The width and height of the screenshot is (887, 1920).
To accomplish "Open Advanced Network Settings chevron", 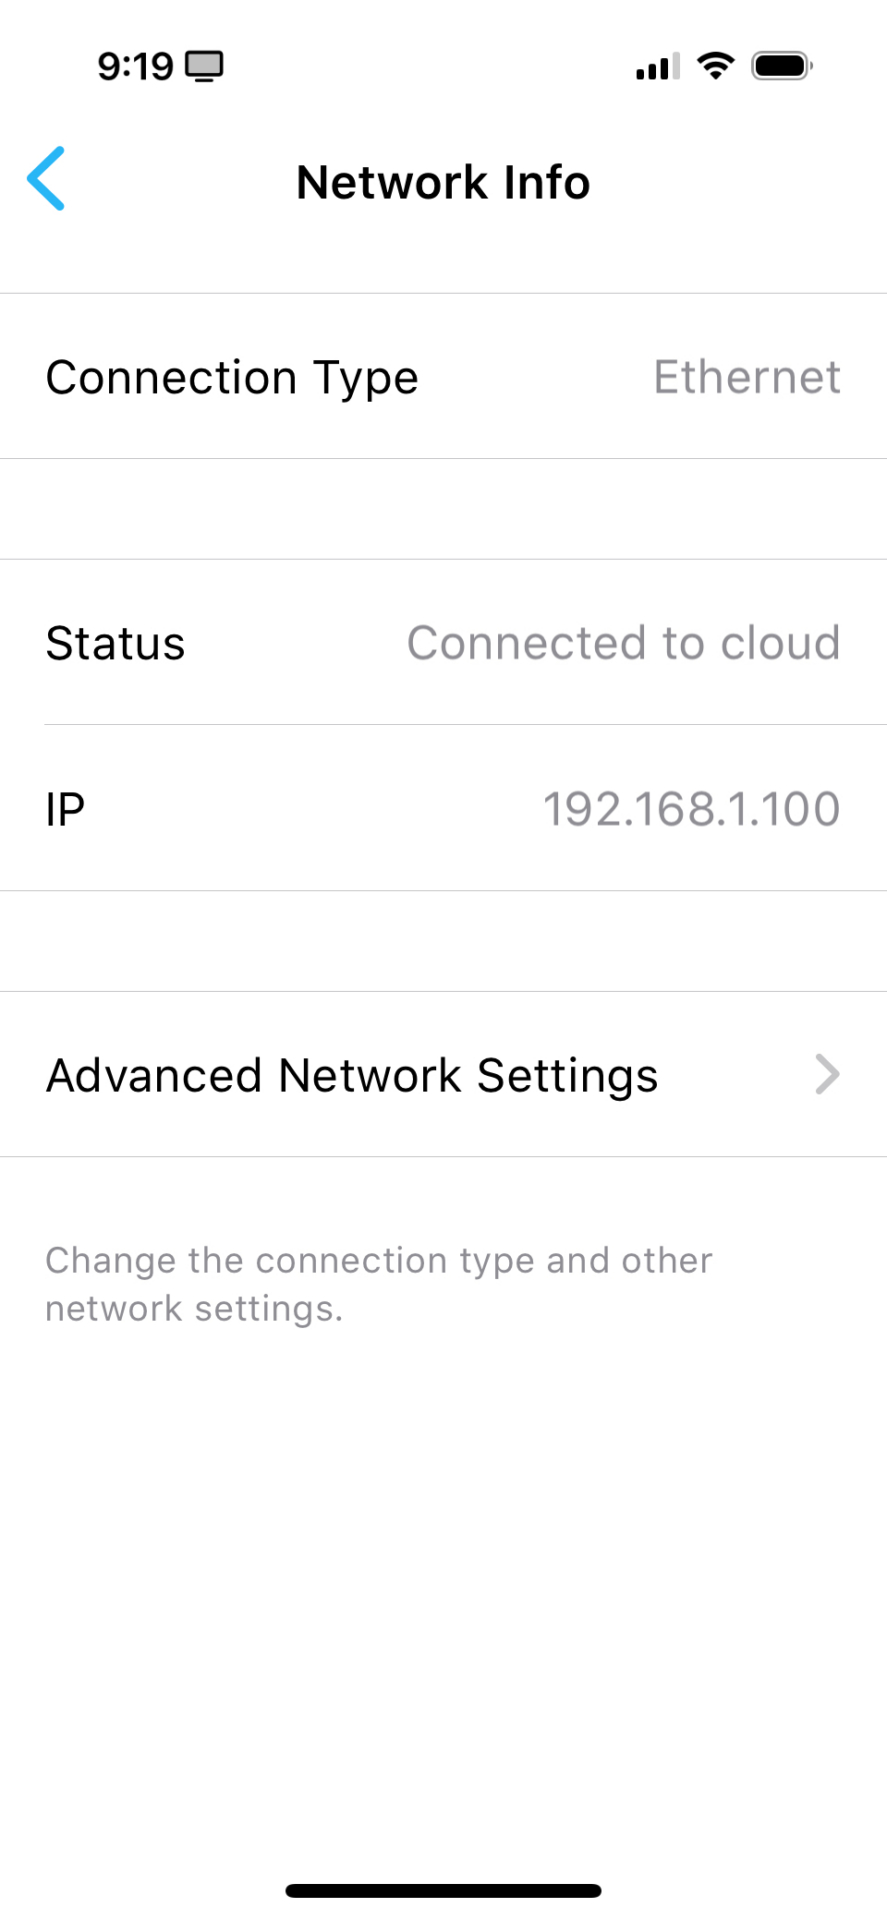I will click(827, 1075).
